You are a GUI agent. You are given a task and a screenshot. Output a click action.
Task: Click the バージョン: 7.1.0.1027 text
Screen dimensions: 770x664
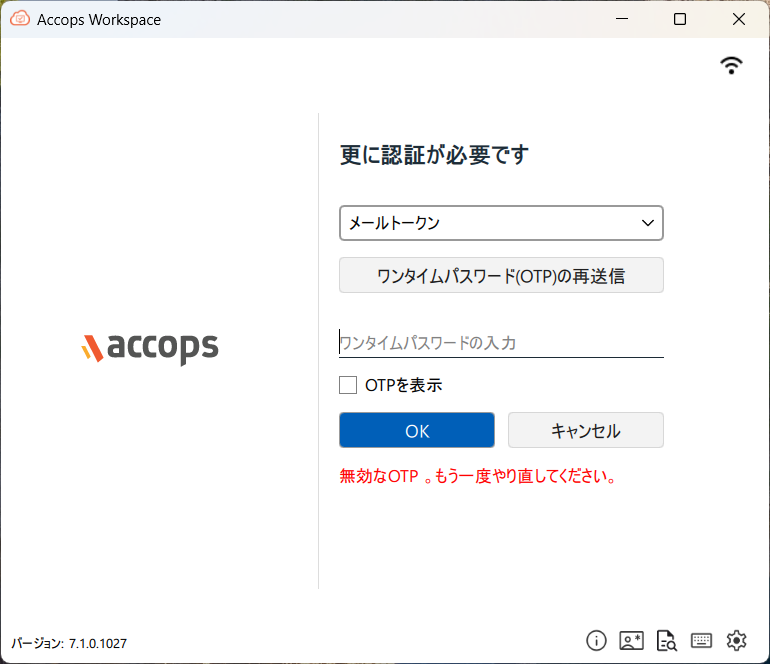[x=69, y=643]
